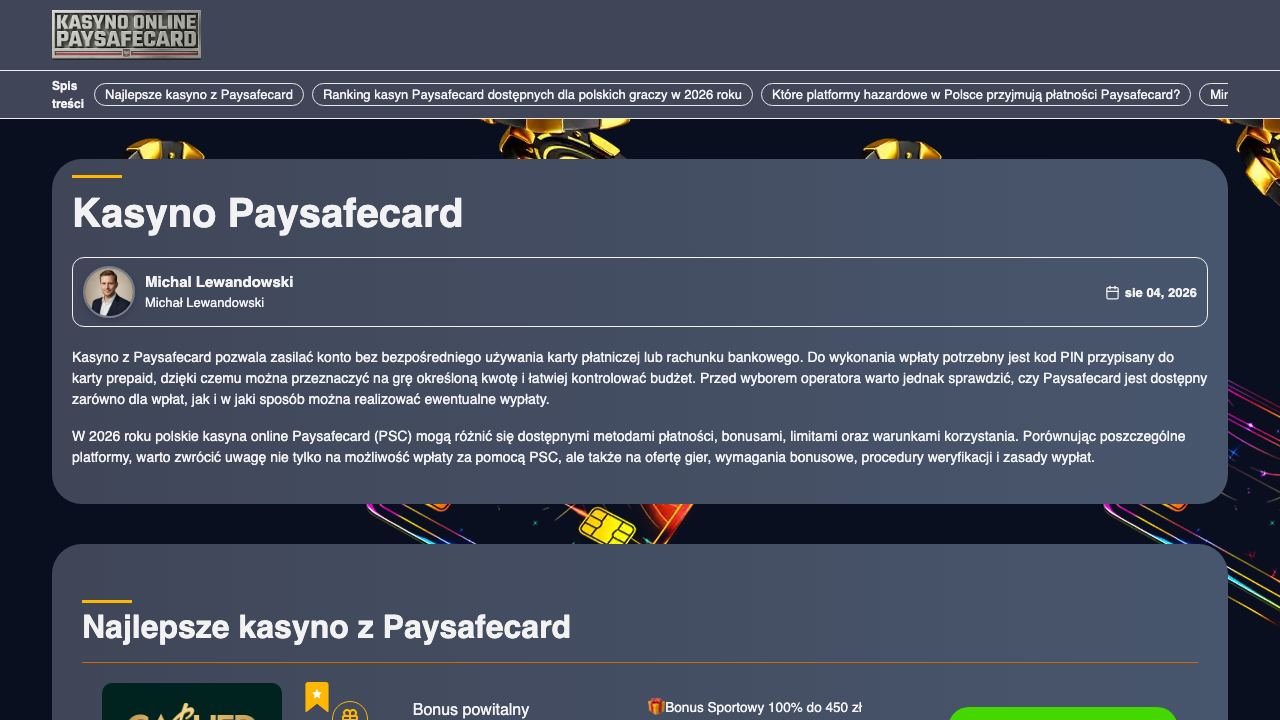This screenshot has height=720, width=1280.
Task: Jump to 'Najlepsze kasyno z Paysafecard' contents link
Action: (x=199, y=95)
